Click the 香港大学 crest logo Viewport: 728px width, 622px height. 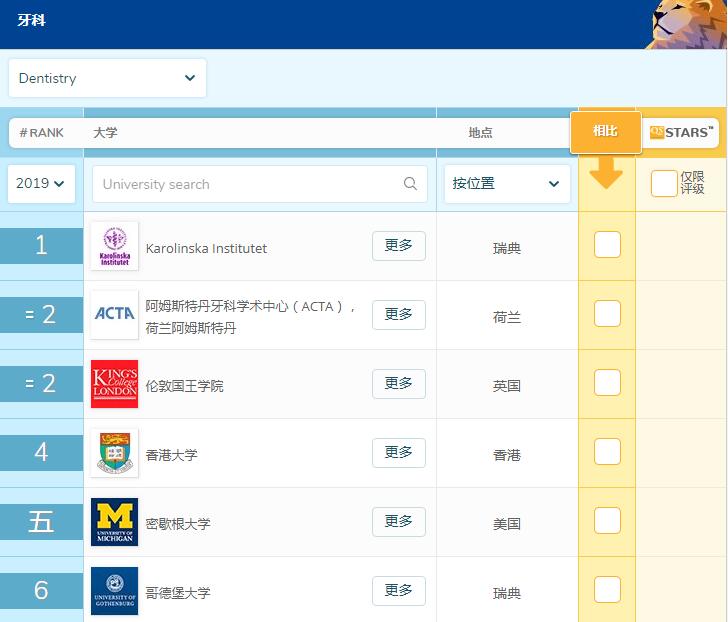(x=114, y=453)
